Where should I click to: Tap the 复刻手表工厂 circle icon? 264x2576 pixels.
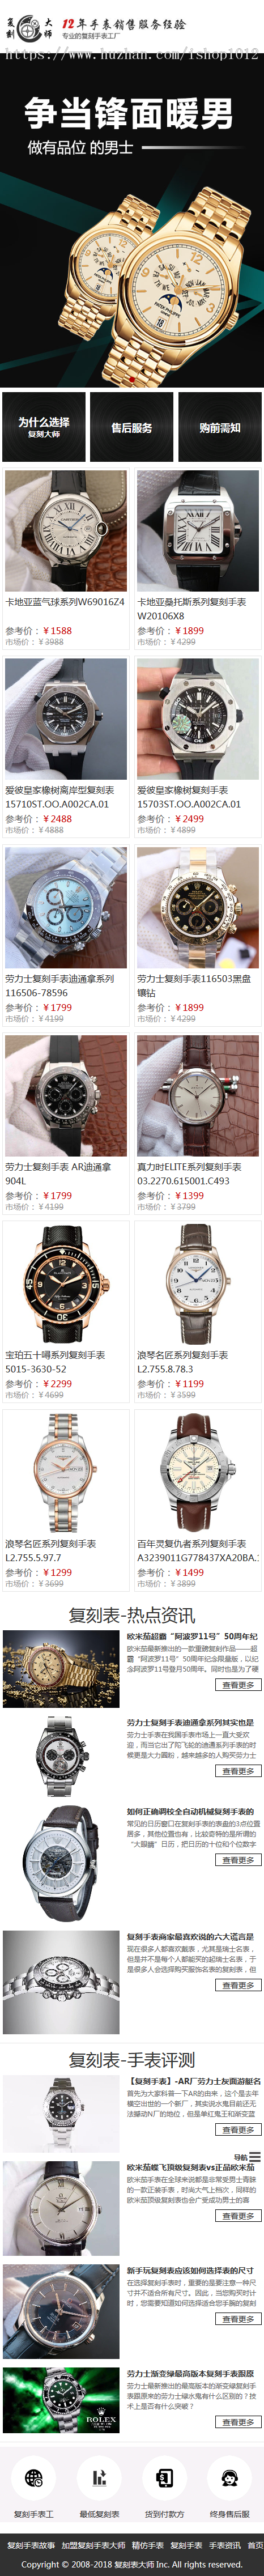[x=33, y=2478]
